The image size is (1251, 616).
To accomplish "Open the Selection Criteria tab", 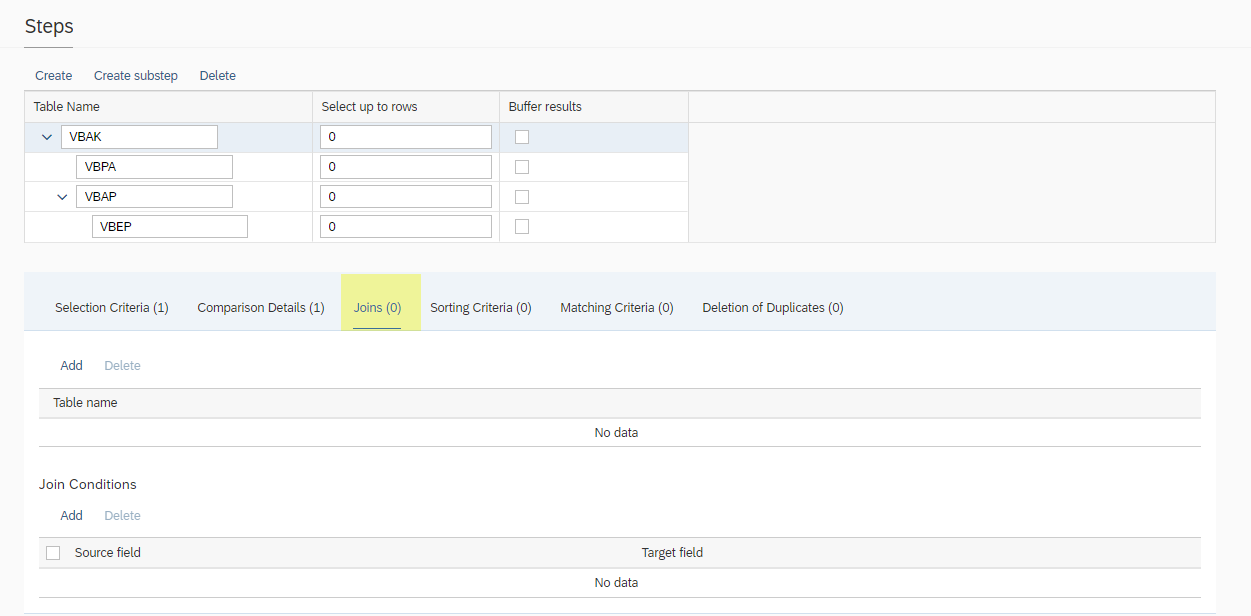I will [x=111, y=308].
